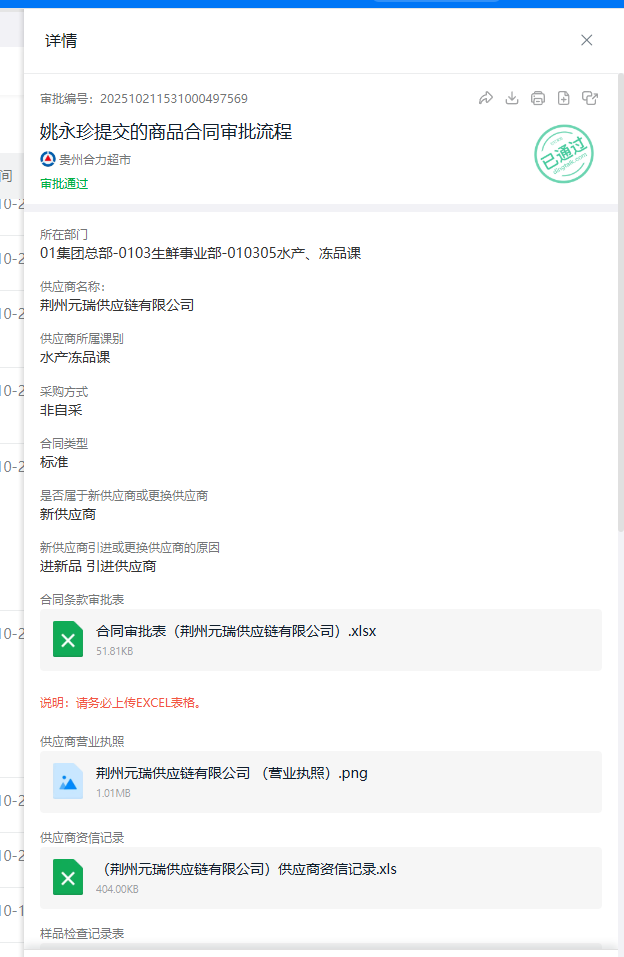
Task: Click the image icon of 营业执照 file
Action: tap(68, 782)
